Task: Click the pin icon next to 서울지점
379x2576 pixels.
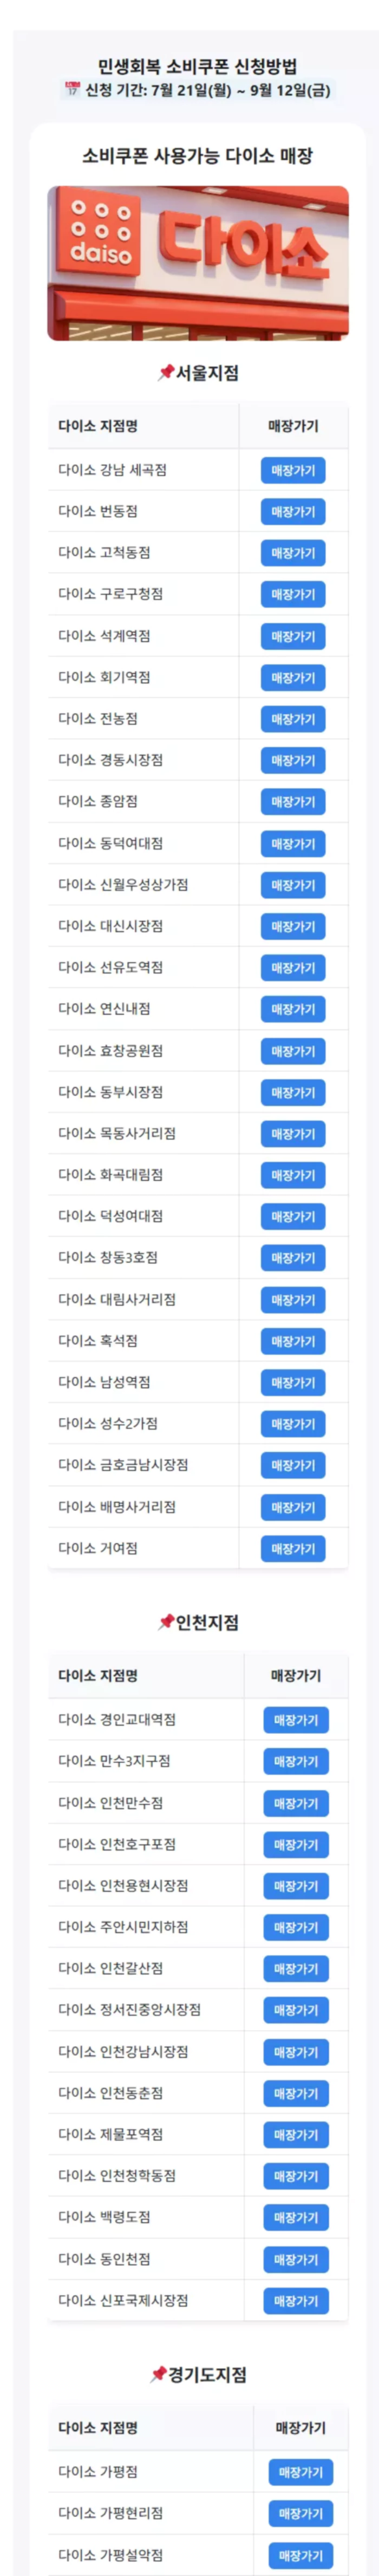Action: (x=166, y=373)
